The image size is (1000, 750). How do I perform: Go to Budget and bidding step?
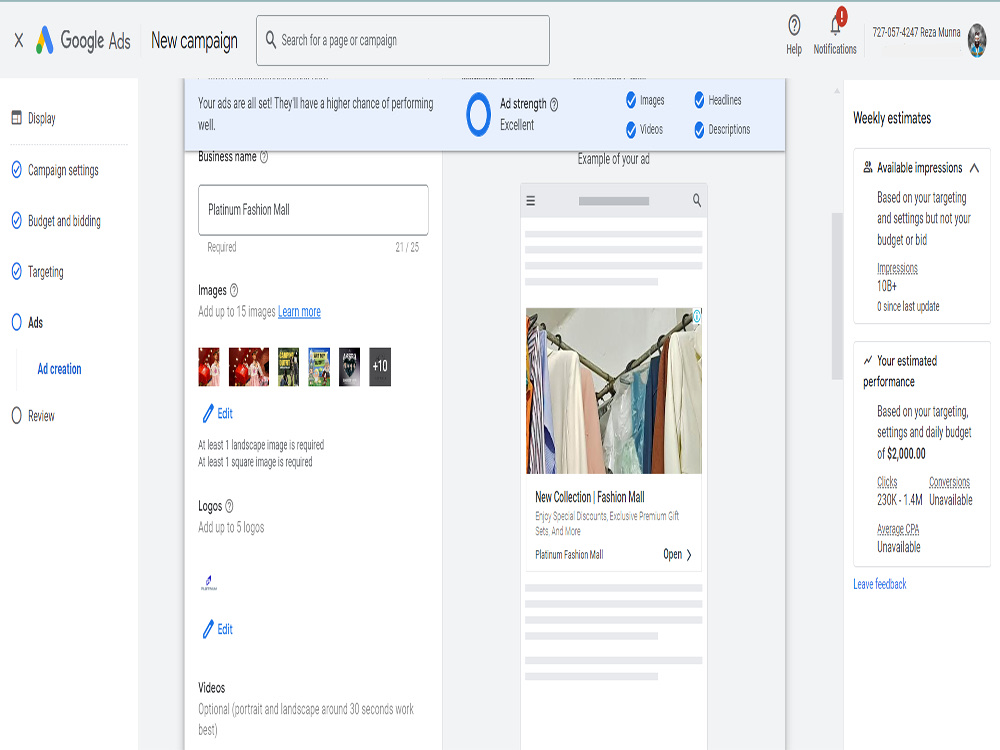pos(64,221)
